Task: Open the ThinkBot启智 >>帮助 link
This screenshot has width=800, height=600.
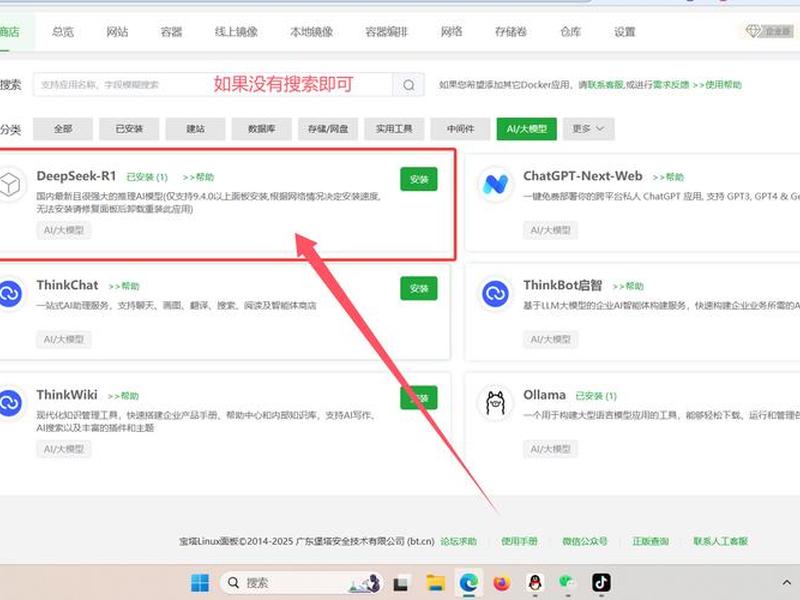Action: click(x=628, y=286)
